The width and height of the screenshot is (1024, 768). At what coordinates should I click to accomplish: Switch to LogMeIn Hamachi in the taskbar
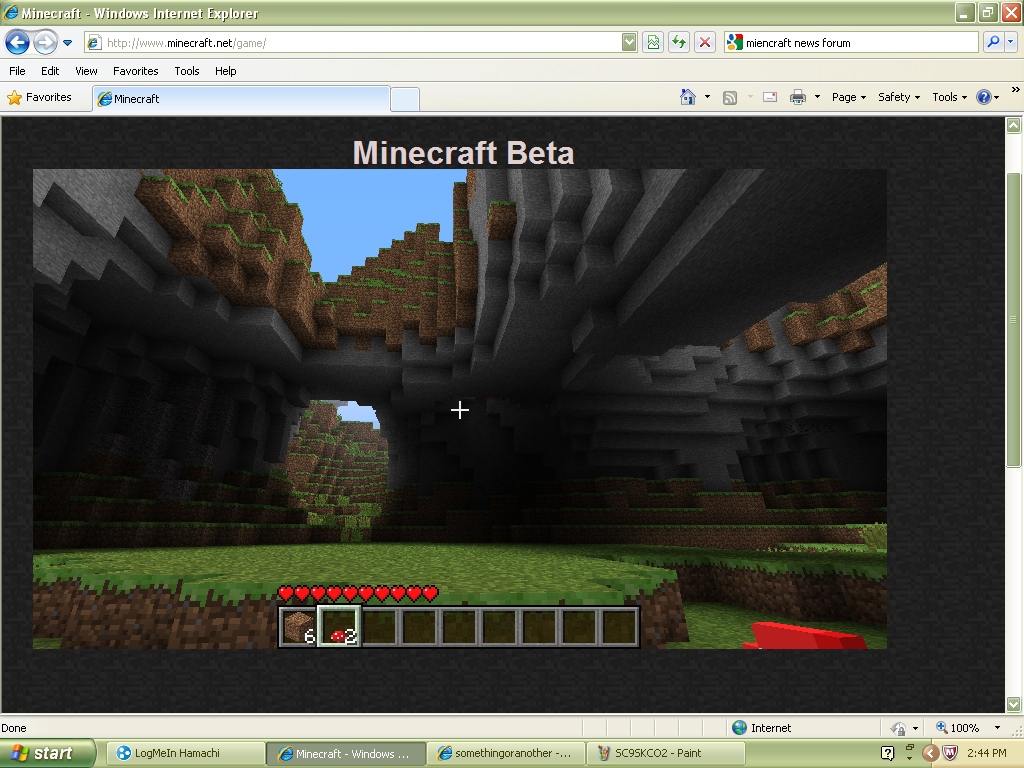pyautogui.click(x=185, y=753)
